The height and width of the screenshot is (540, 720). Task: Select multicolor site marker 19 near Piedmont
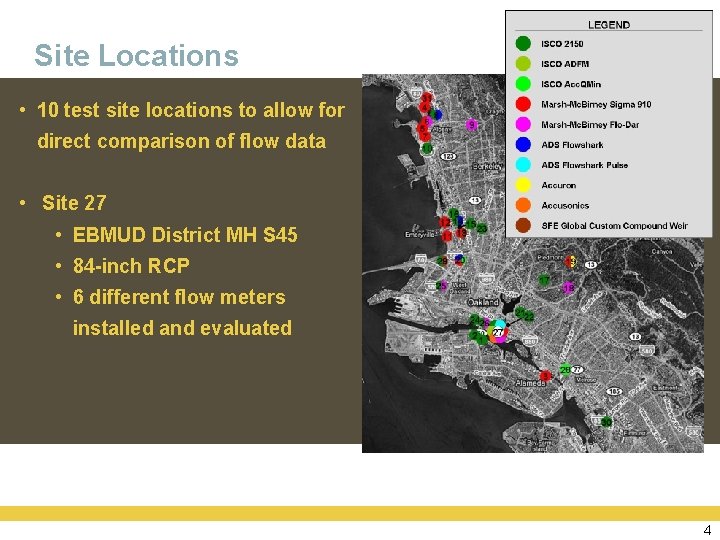570,262
